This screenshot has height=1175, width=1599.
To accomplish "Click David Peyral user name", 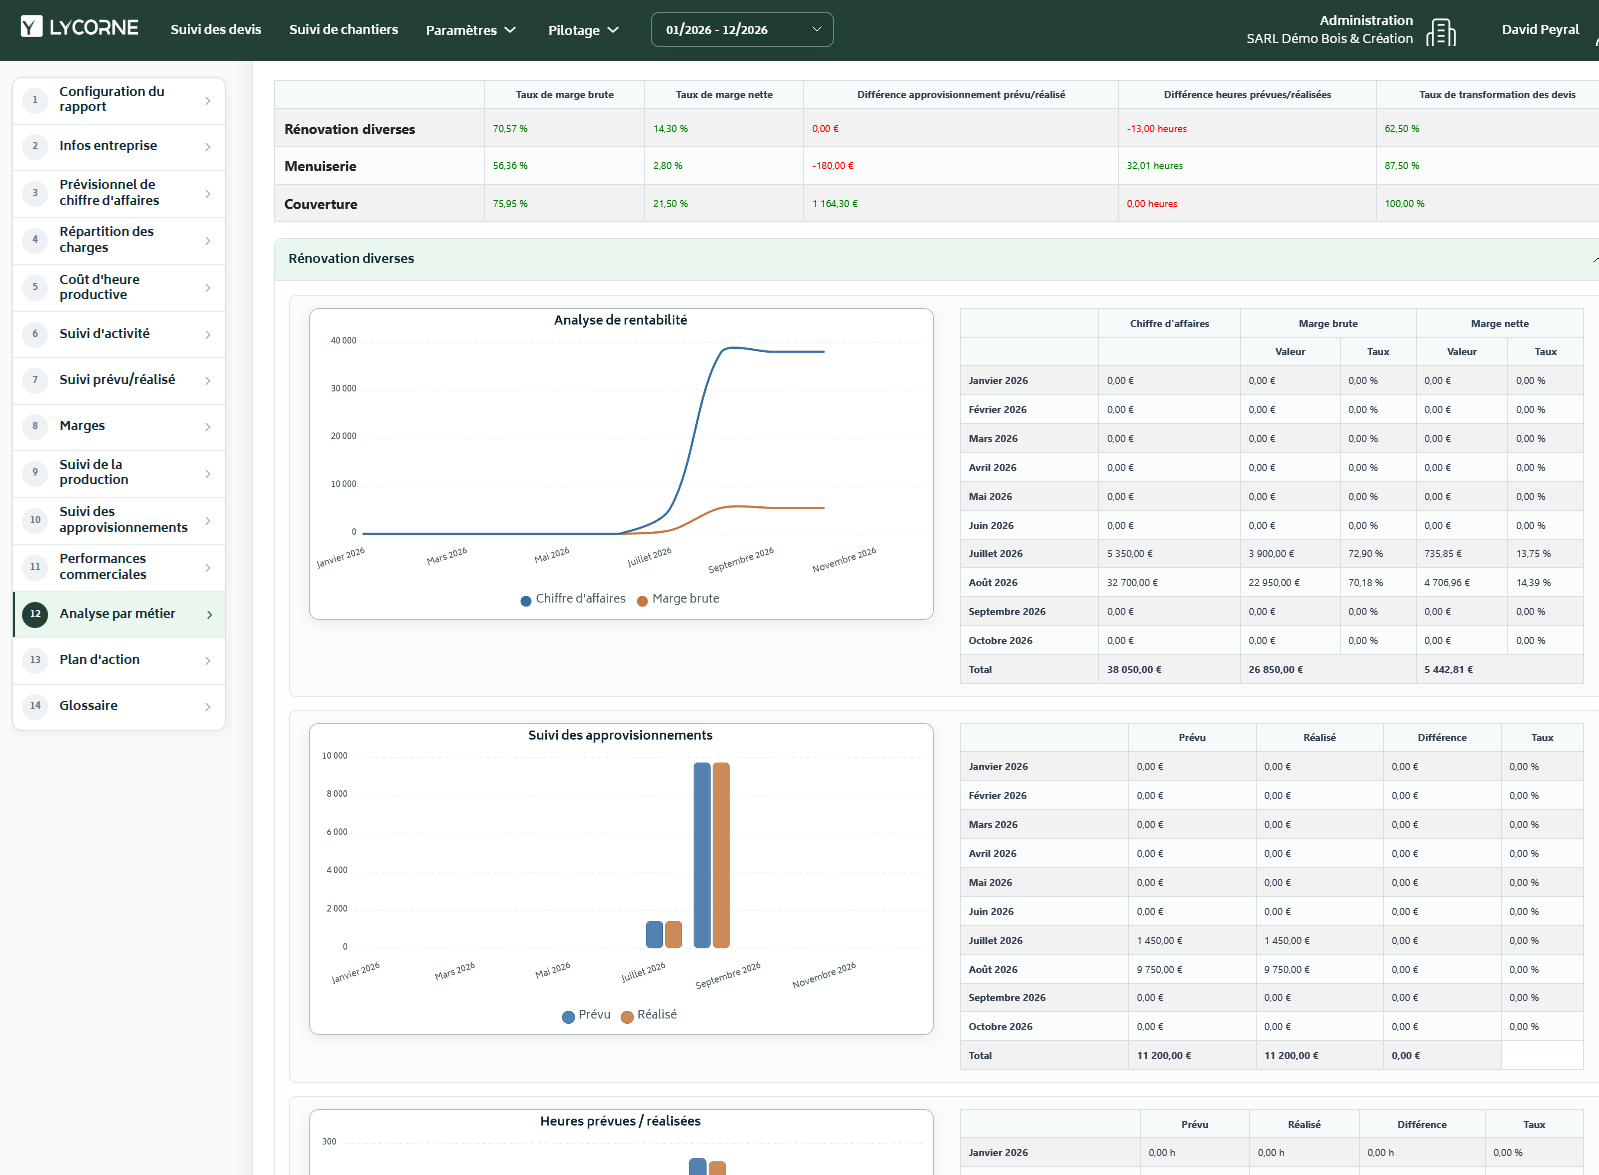I will point(1540,30).
